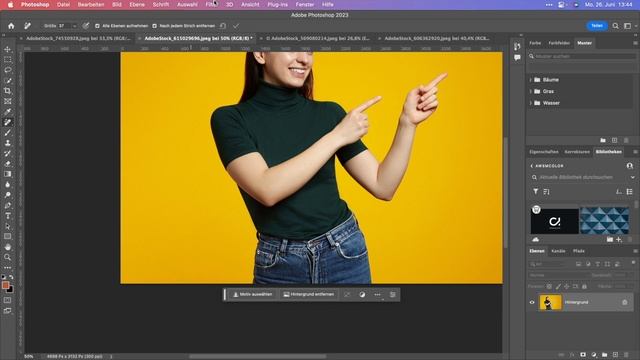This screenshot has width=640, height=360.
Task: Select the Hand tool
Action: (8, 247)
